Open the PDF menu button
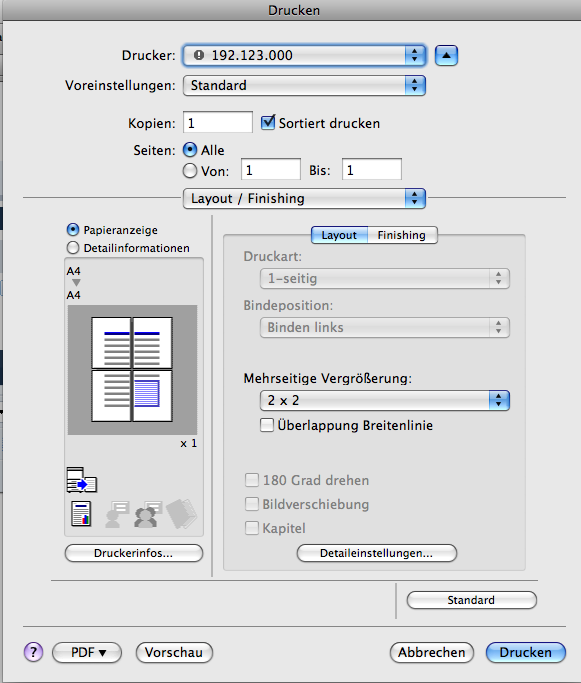 [x=87, y=652]
